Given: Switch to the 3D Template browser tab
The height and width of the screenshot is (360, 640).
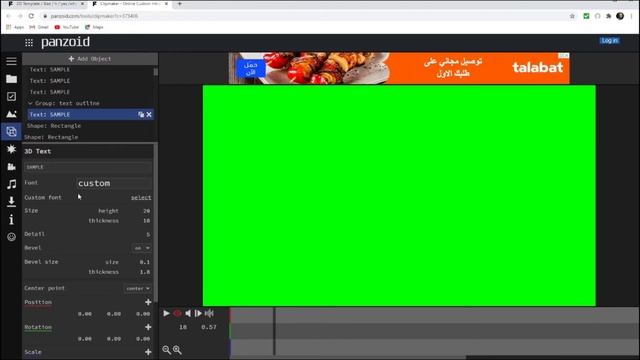Looking at the screenshot, I should (x=47, y=4).
